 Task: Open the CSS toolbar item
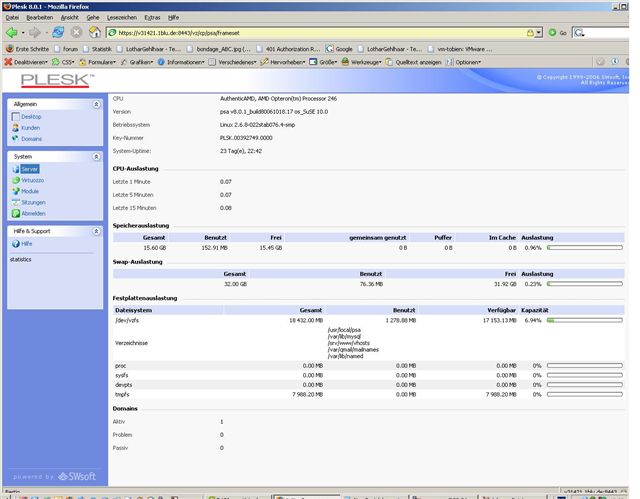63,62
